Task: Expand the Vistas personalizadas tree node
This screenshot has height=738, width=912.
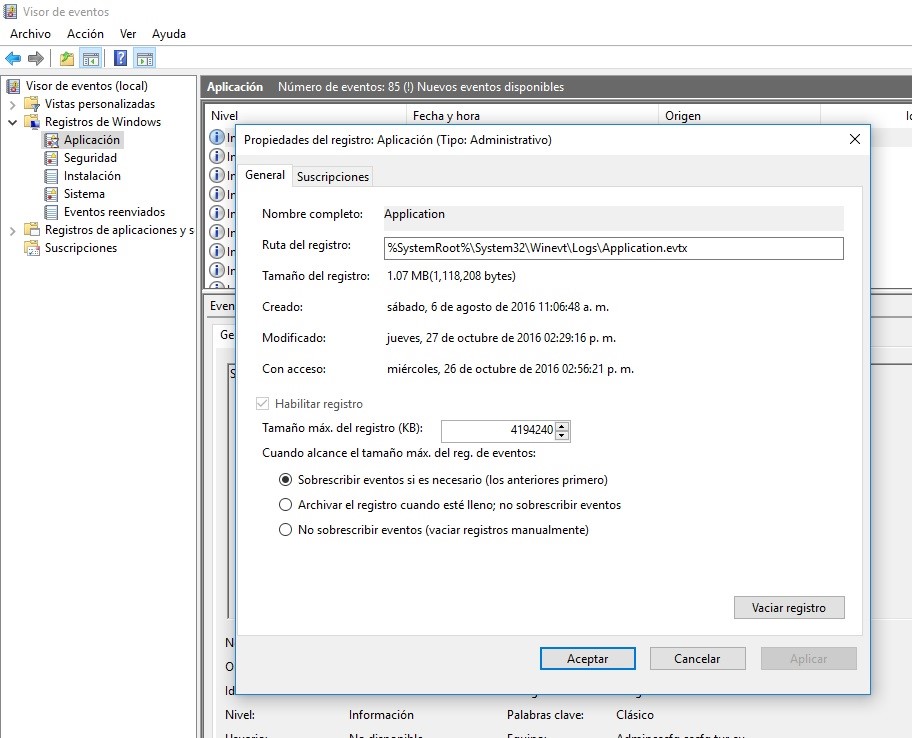Action: (12, 104)
